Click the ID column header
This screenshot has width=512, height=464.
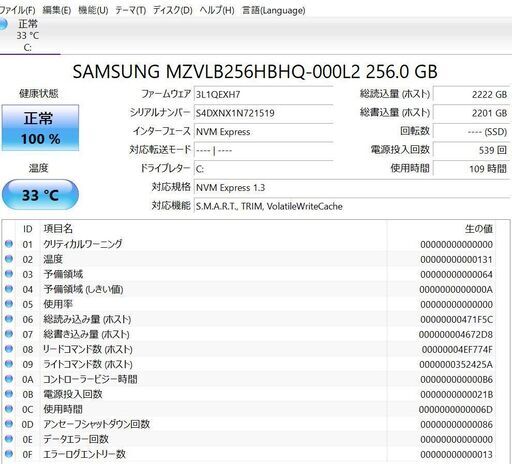[x=28, y=229]
